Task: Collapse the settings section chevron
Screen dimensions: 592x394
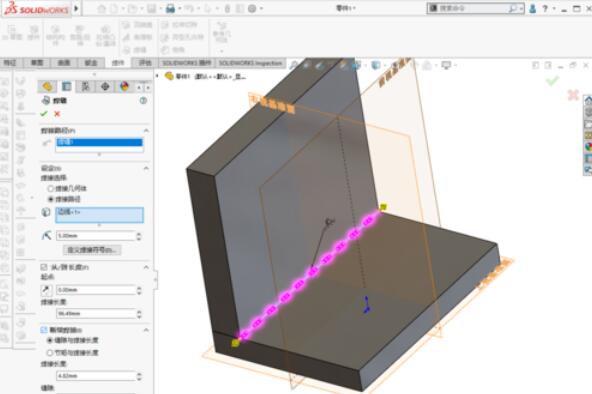Action: click(x=146, y=168)
